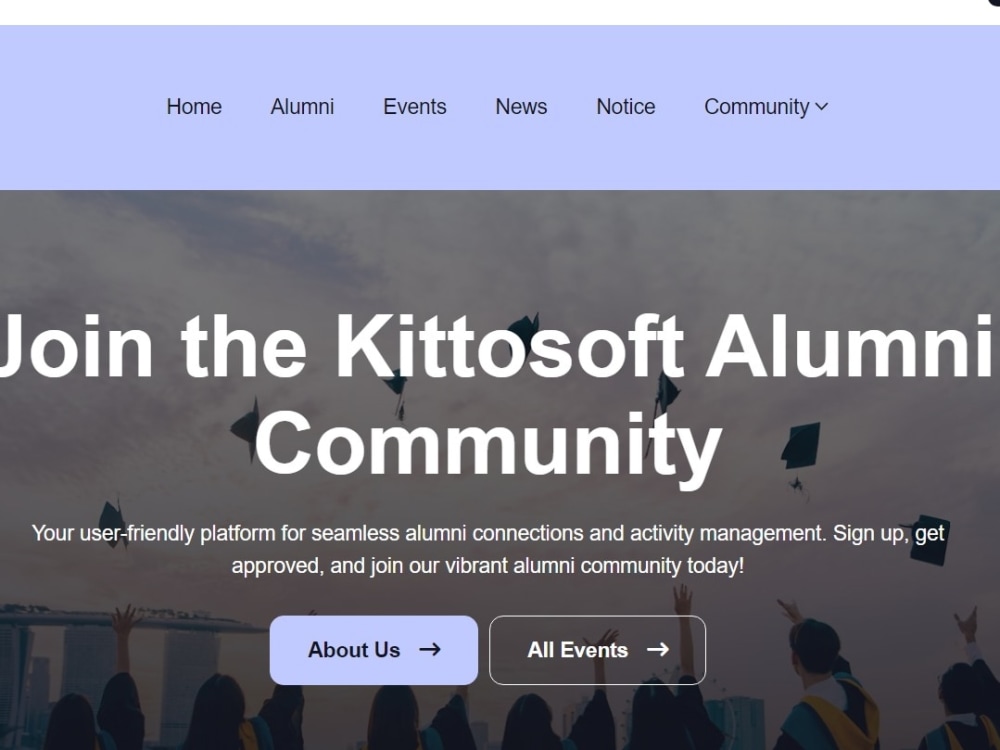Click the About Us button

pos(373,650)
